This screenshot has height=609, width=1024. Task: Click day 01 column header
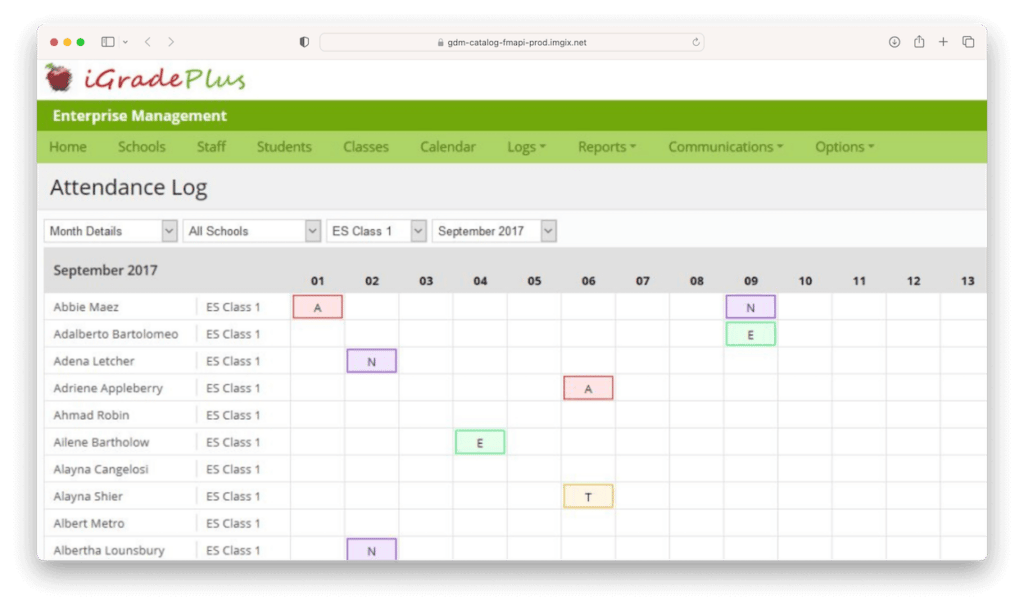pos(317,281)
